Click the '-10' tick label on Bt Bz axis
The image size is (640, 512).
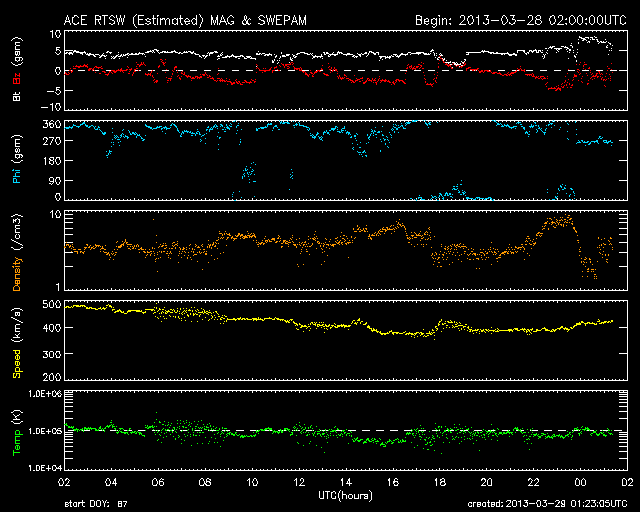(51, 107)
